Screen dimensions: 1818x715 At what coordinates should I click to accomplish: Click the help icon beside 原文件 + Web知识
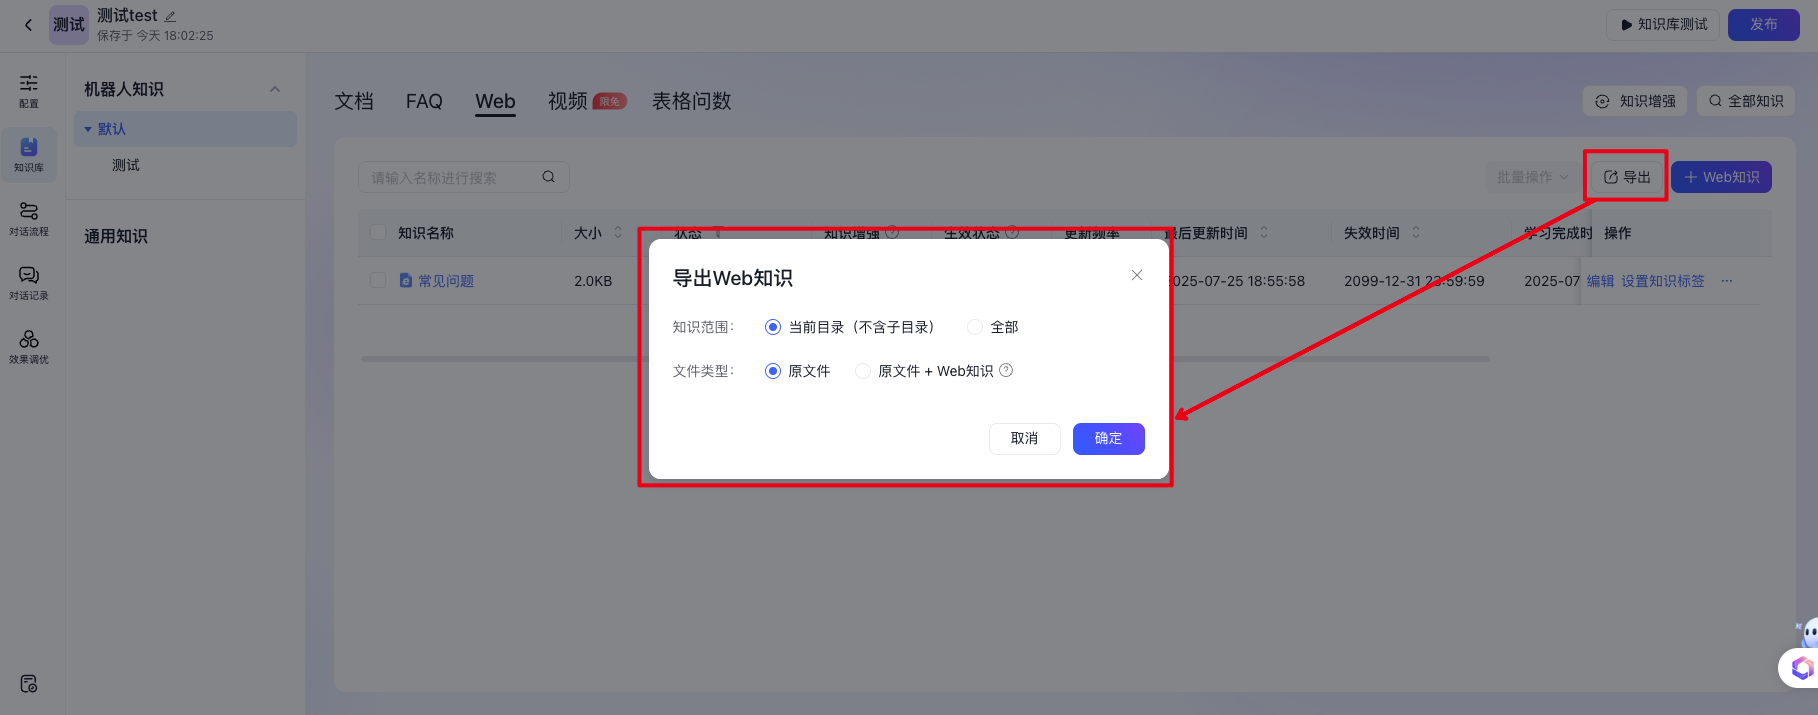[x=1006, y=370]
